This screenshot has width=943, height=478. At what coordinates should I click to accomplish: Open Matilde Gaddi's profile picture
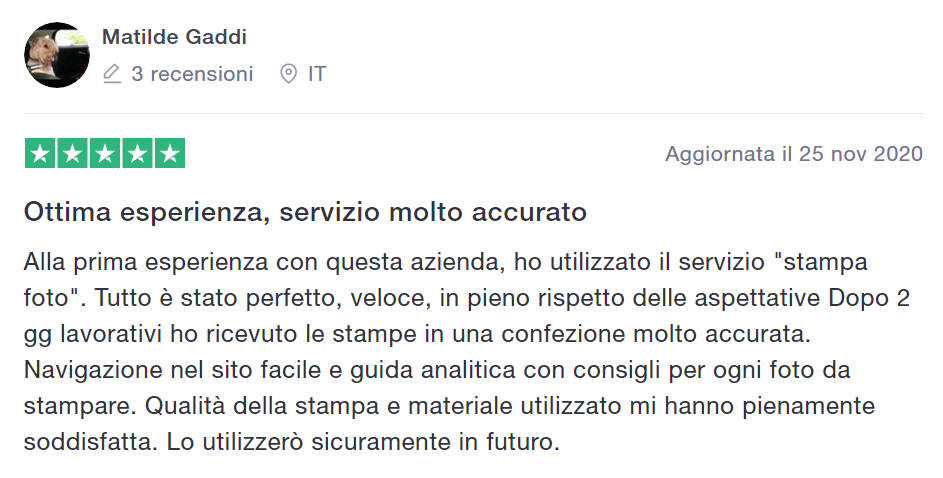coord(57,55)
